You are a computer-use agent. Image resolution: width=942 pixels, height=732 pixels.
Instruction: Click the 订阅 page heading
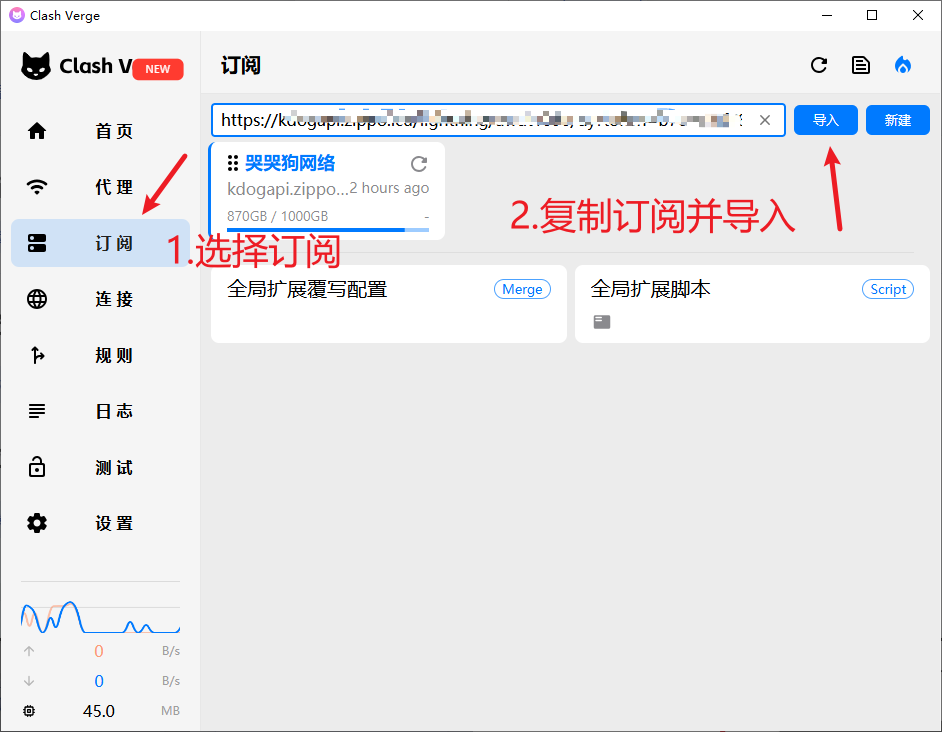[x=241, y=66]
